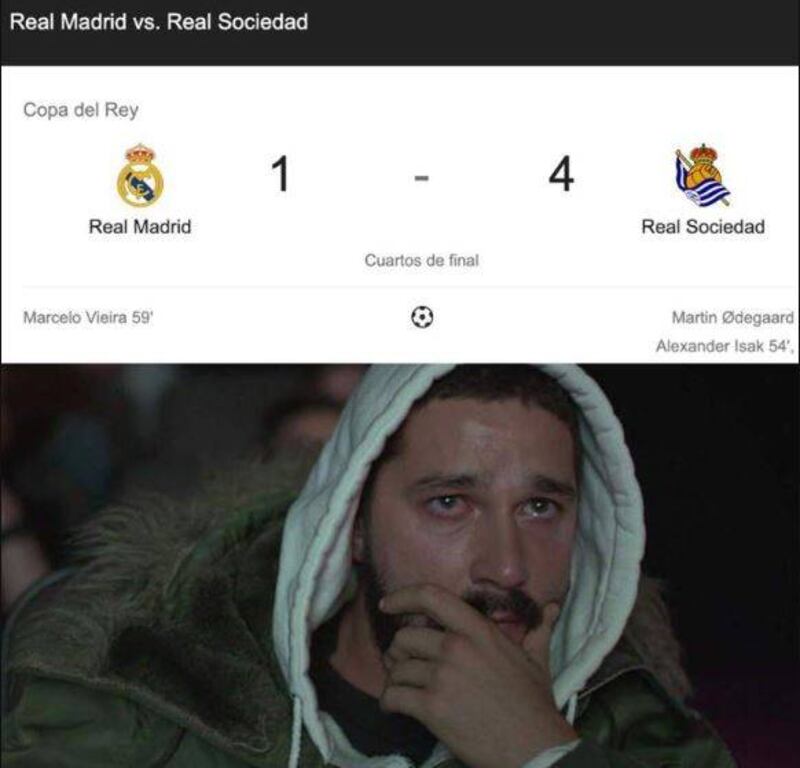Open the Real Sociedad team name link
The image size is (800, 768).
[703, 227]
